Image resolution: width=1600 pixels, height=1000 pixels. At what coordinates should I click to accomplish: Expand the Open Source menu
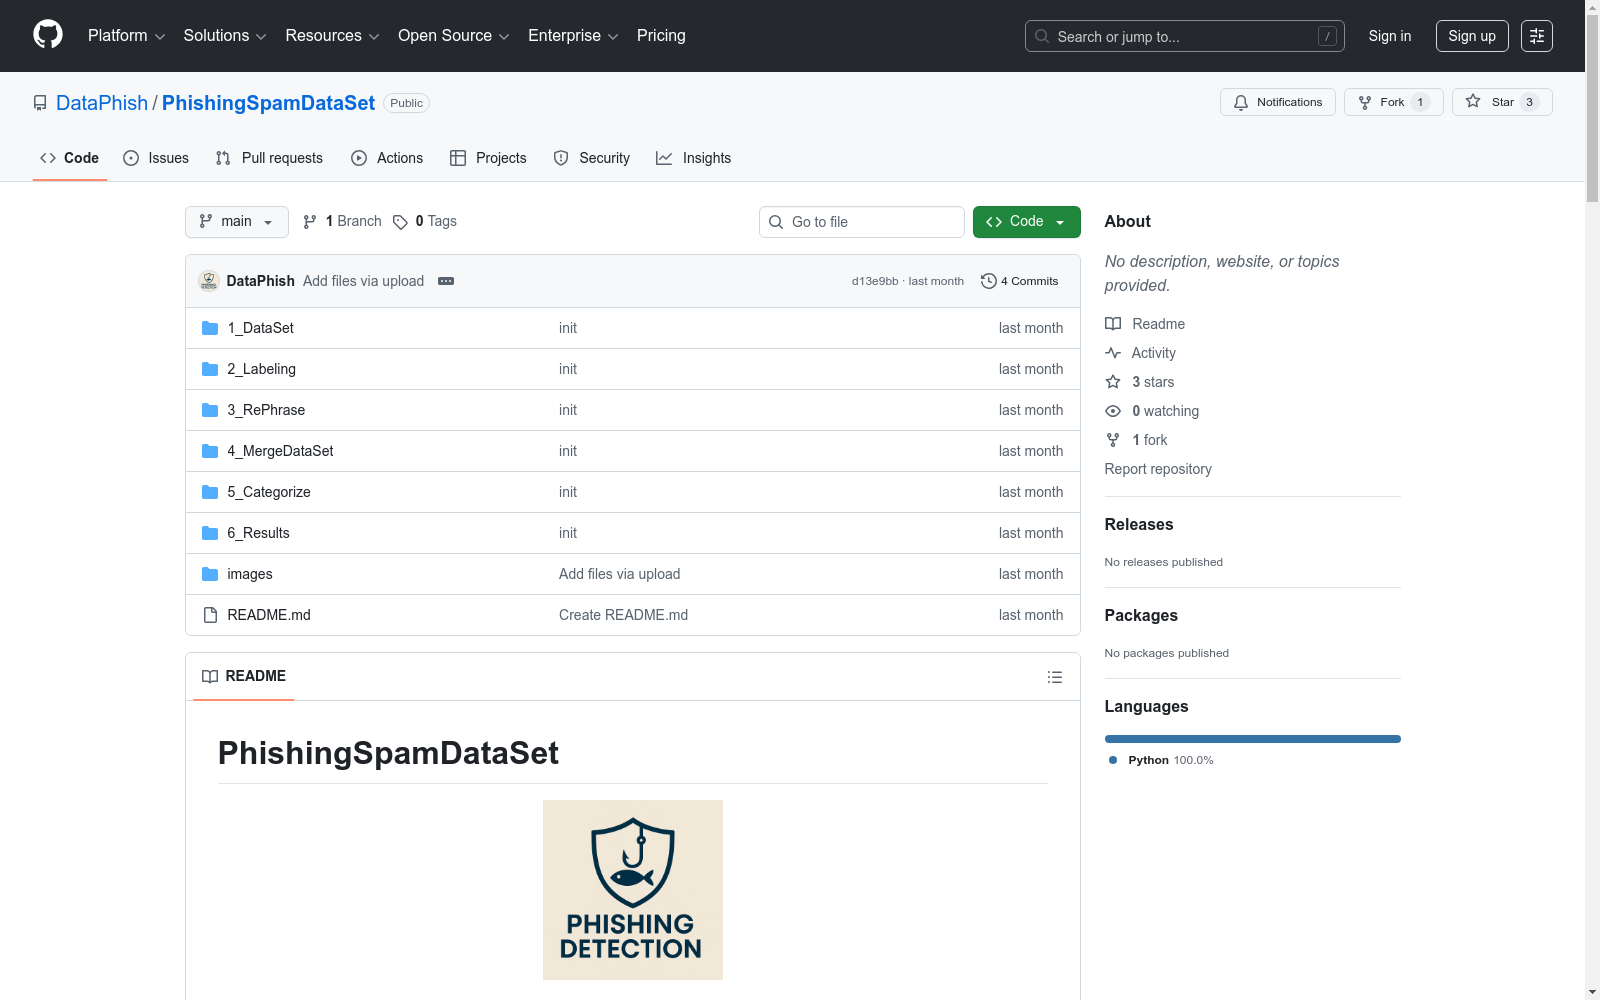(454, 36)
